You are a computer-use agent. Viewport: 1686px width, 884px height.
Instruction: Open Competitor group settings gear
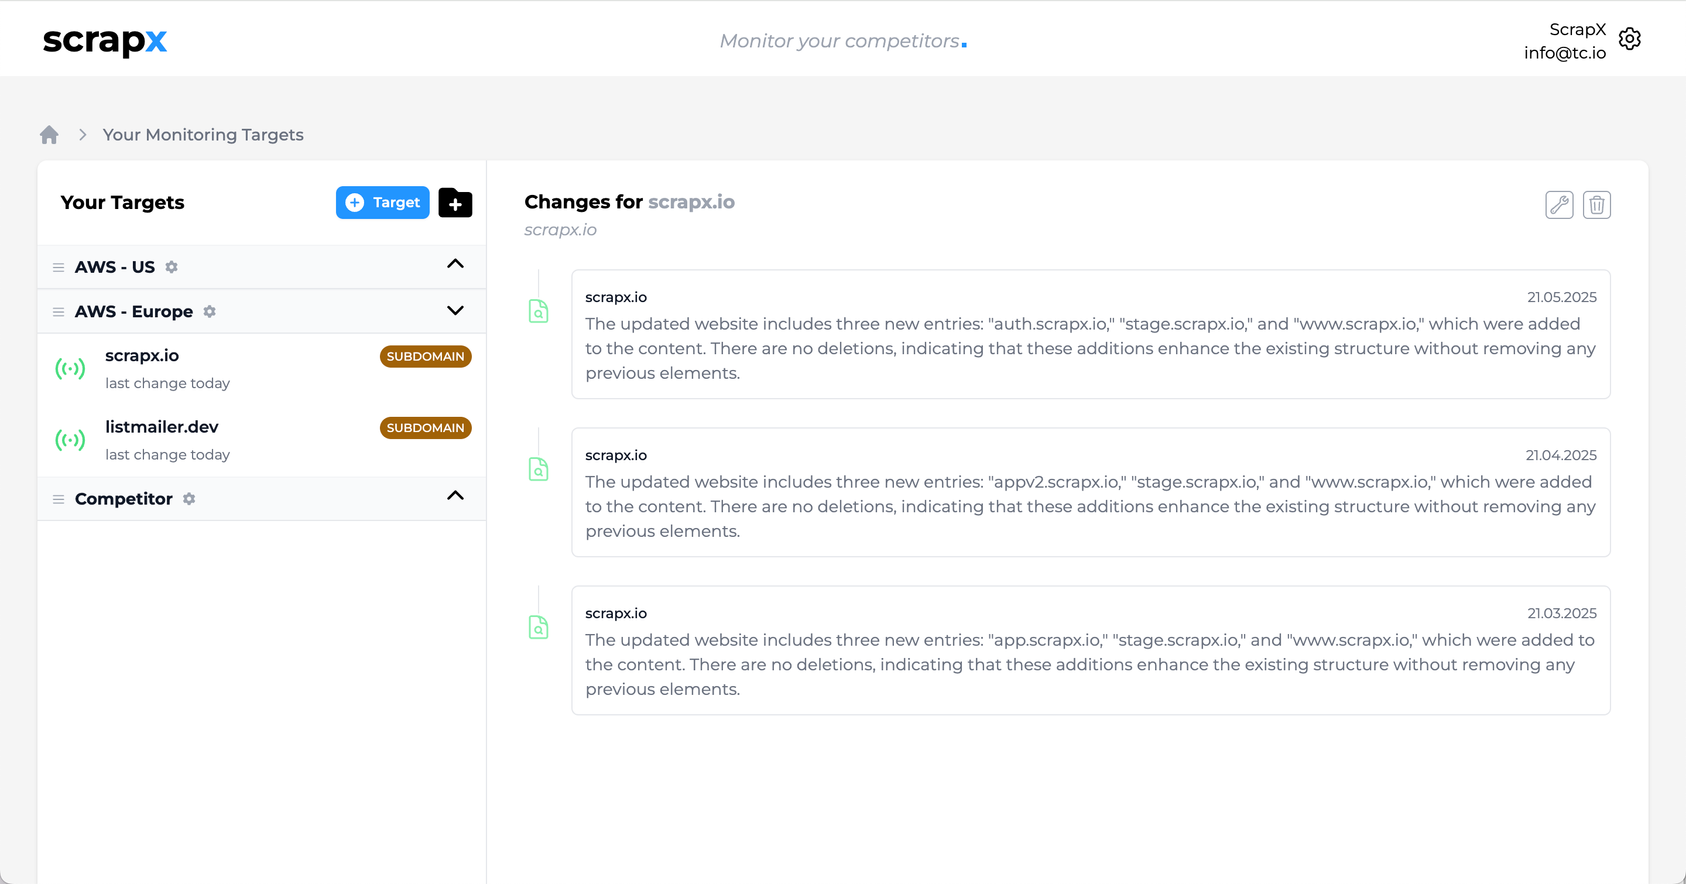point(189,499)
